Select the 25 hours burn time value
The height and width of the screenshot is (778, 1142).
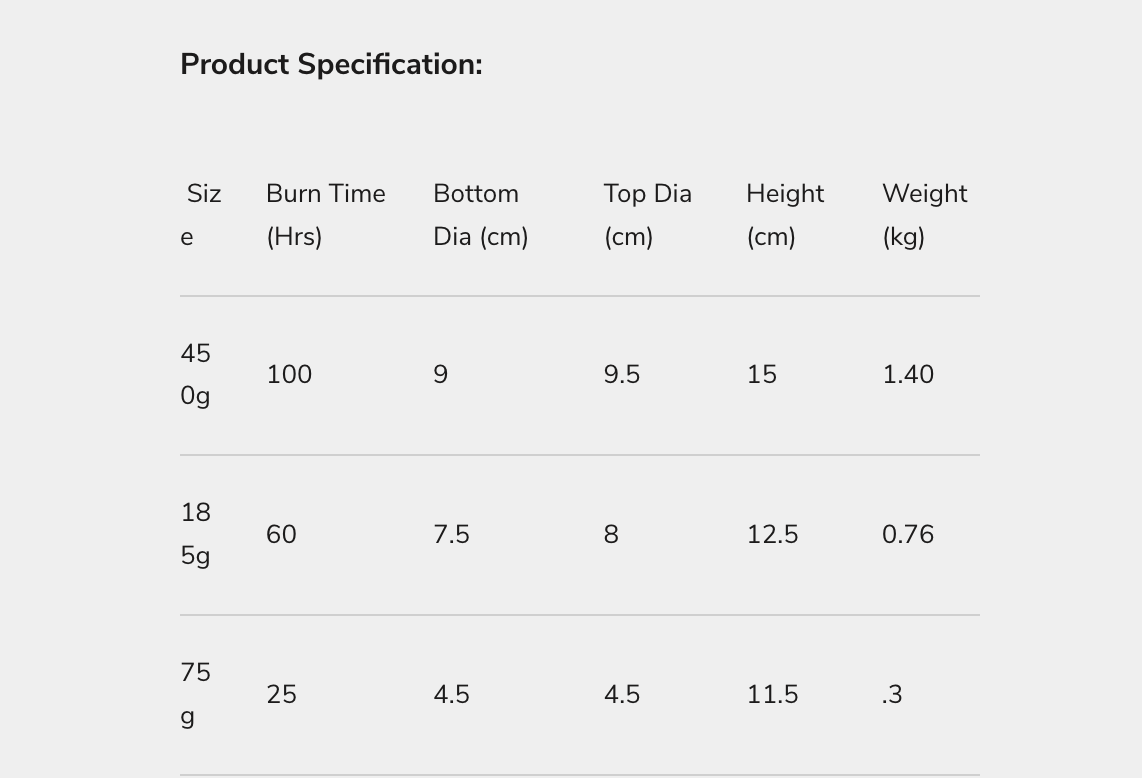coord(281,695)
